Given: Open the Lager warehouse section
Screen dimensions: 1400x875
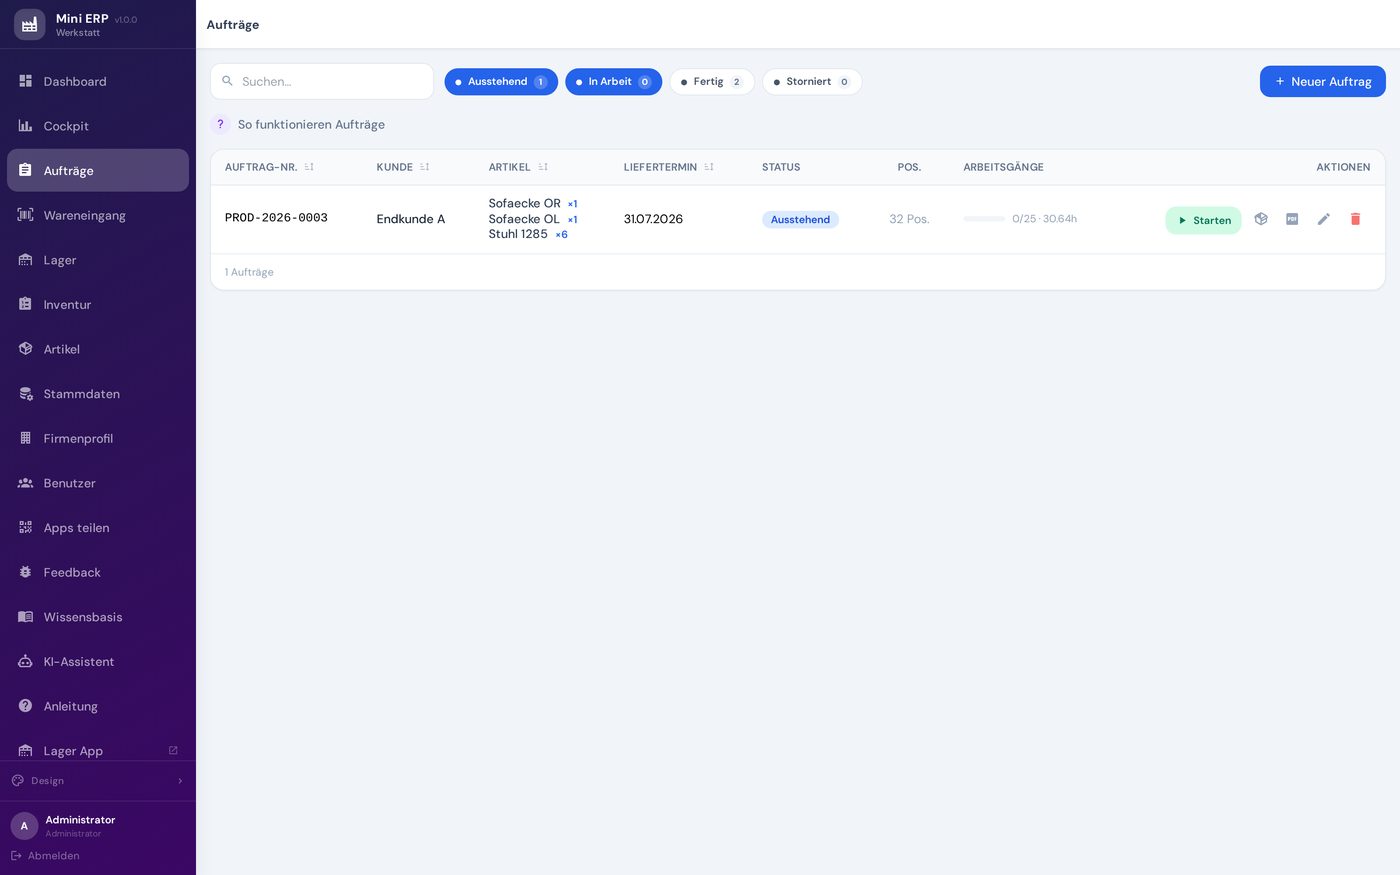Looking at the screenshot, I should tap(98, 260).
